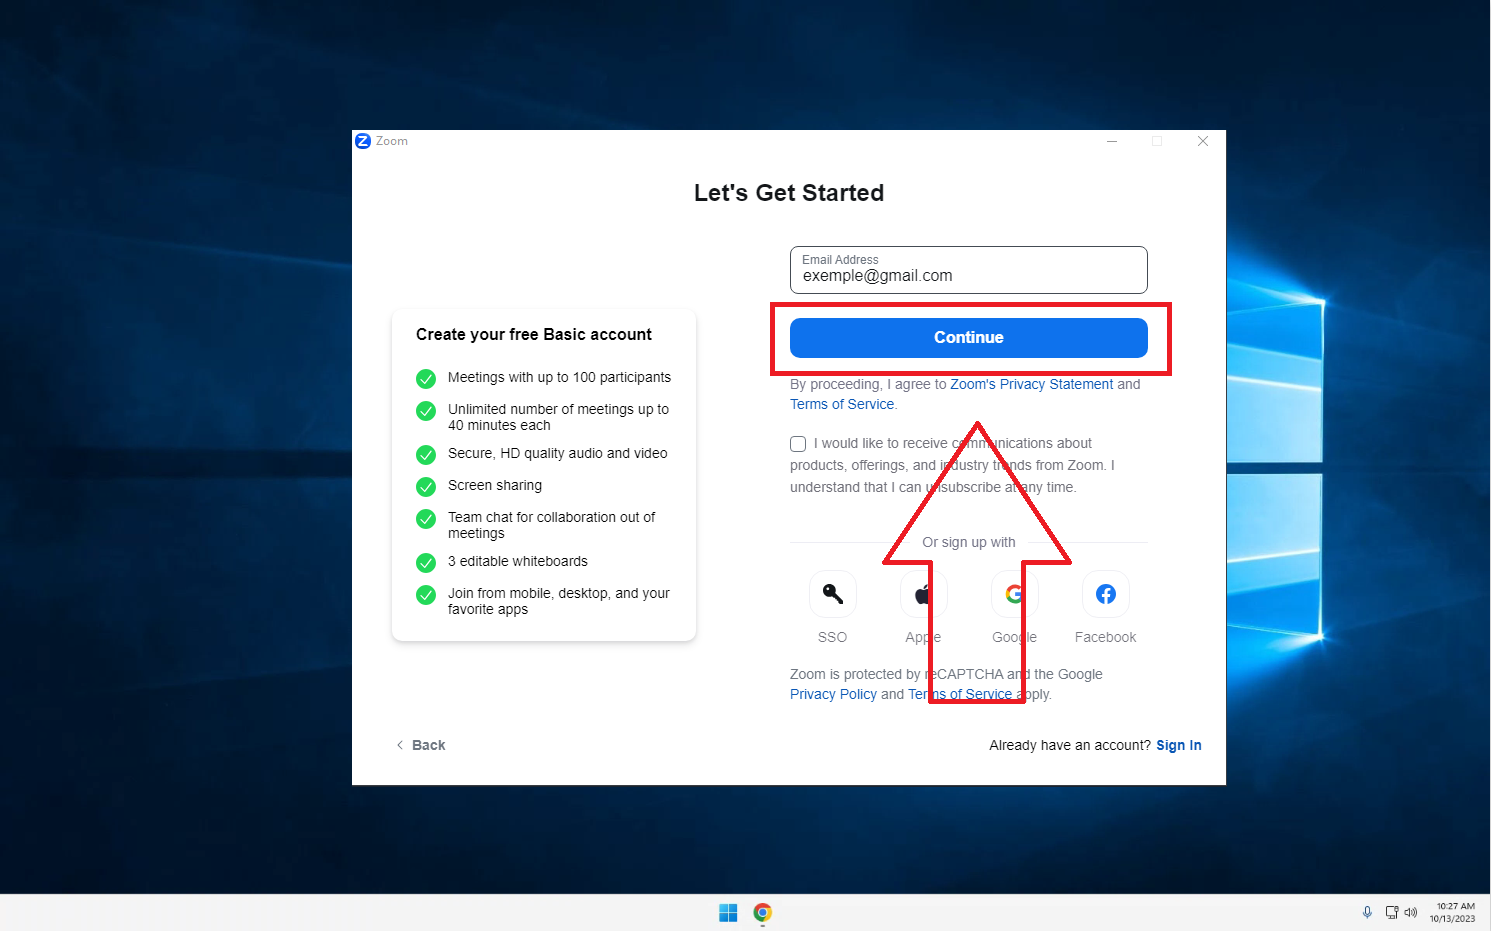
Task: Open the network tray icon
Action: tap(1391, 912)
